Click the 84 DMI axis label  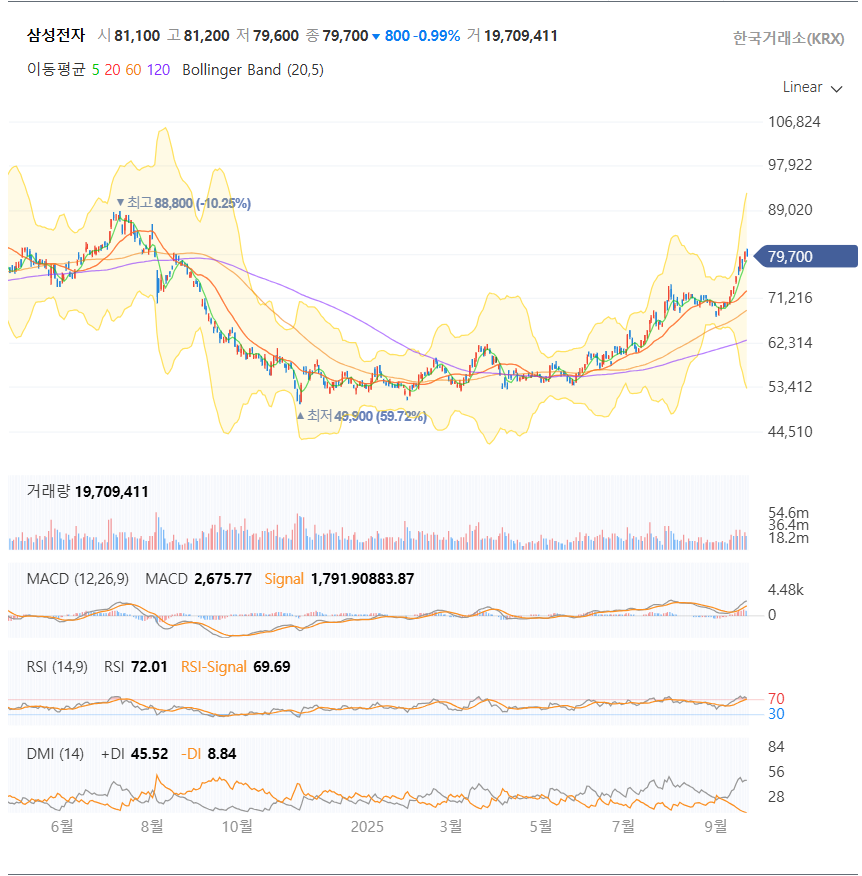coord(776,747)
